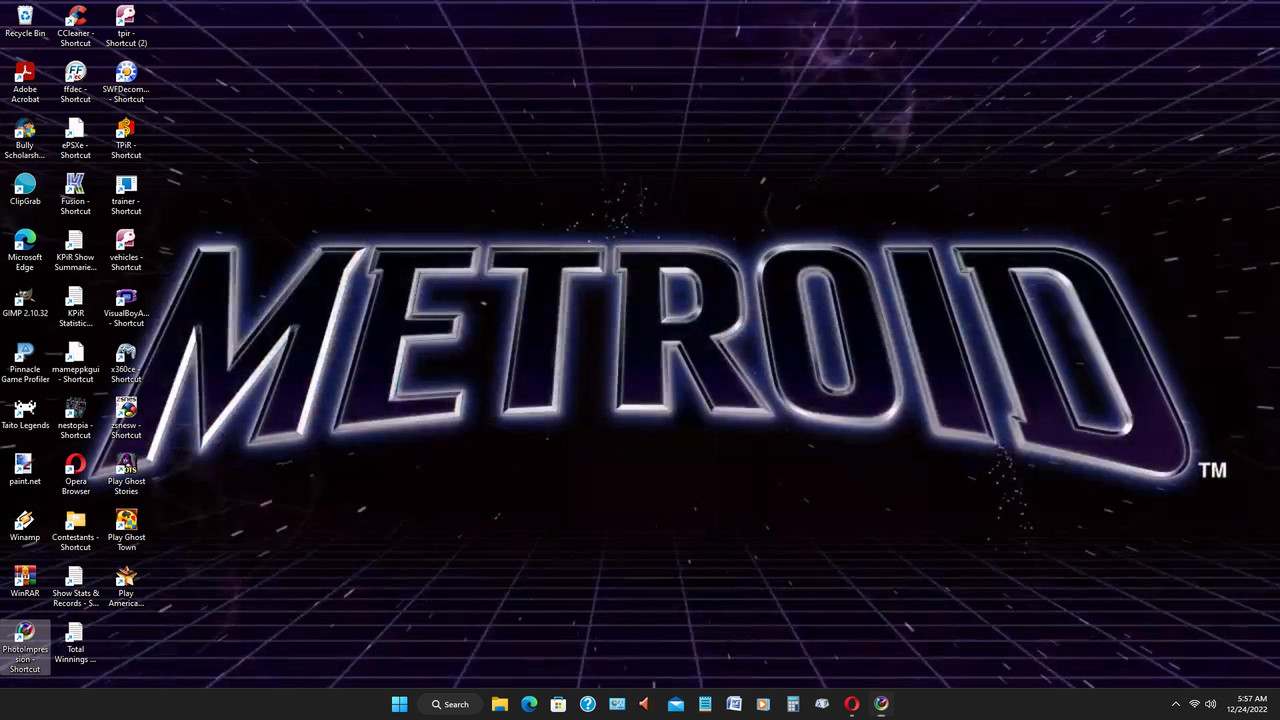Switch to PhotoImpression in the taskbar

881,704
